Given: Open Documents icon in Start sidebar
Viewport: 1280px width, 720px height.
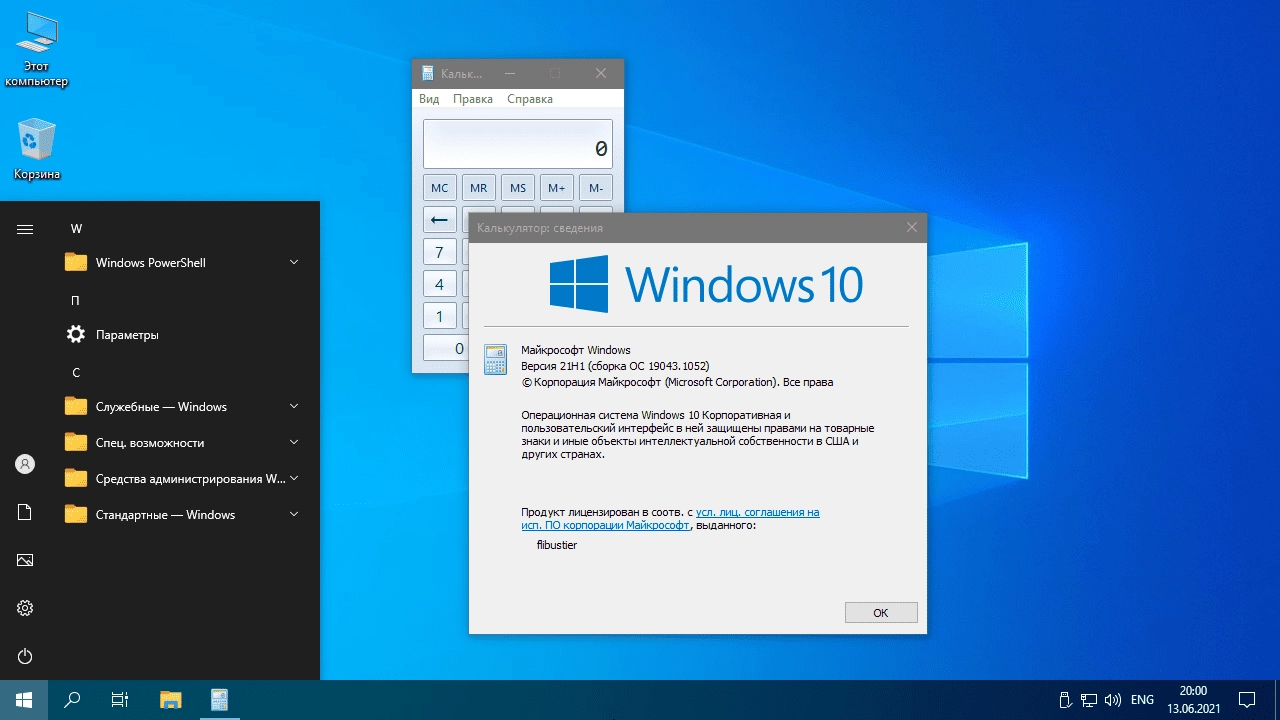Looking at the screenshot, I should [x=25, y=512].
